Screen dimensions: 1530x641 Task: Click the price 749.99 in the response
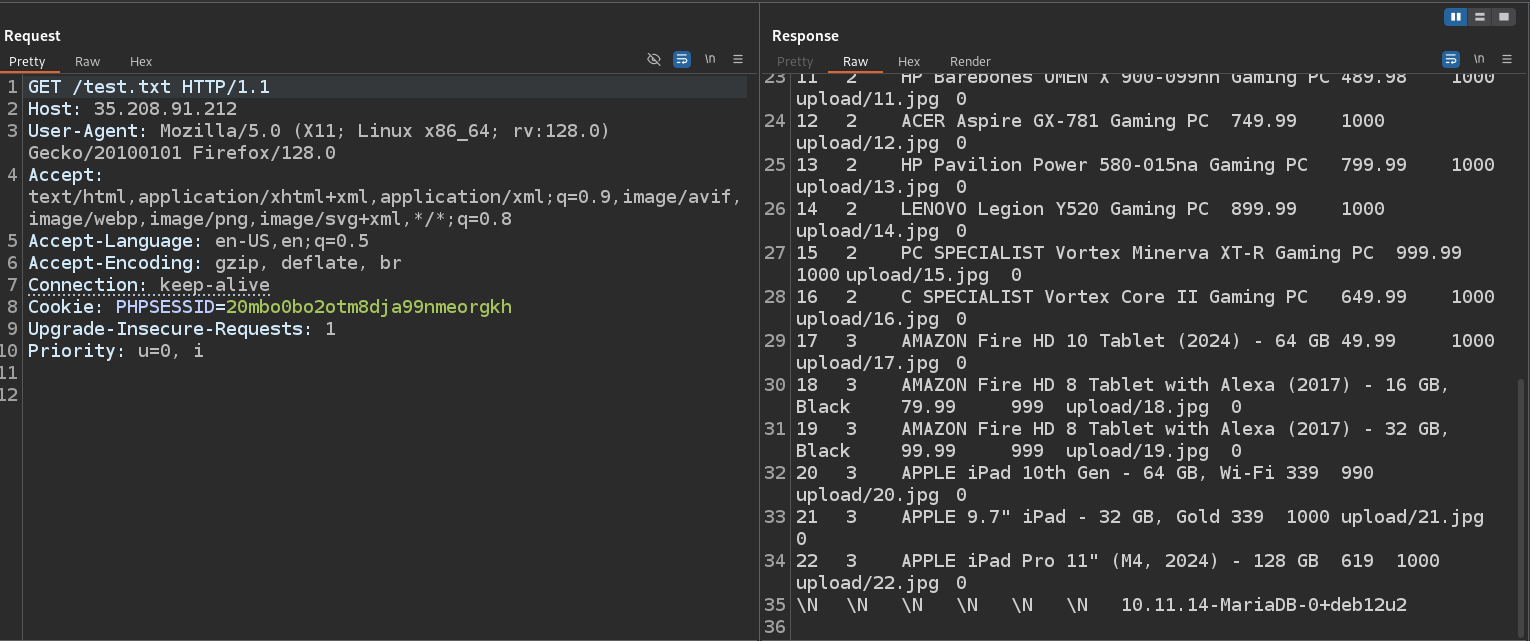tap(1263, 121)
